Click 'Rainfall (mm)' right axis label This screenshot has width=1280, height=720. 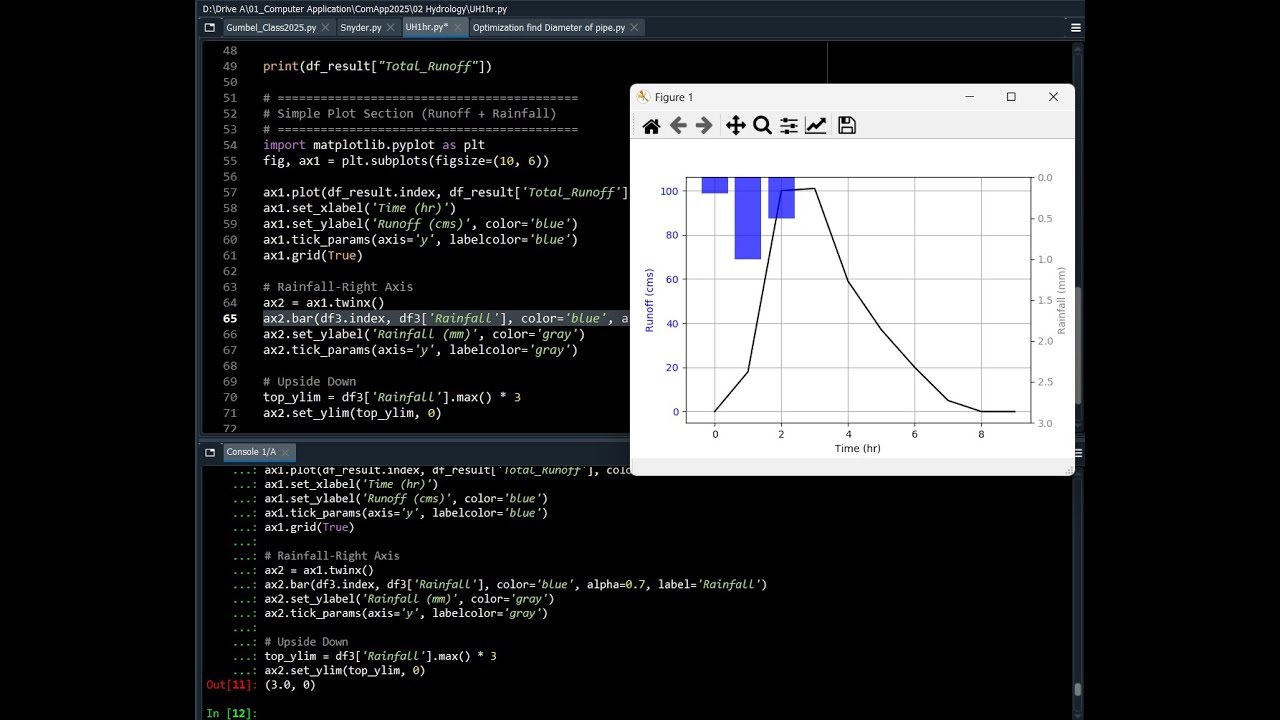click(x=1062, y=300)
